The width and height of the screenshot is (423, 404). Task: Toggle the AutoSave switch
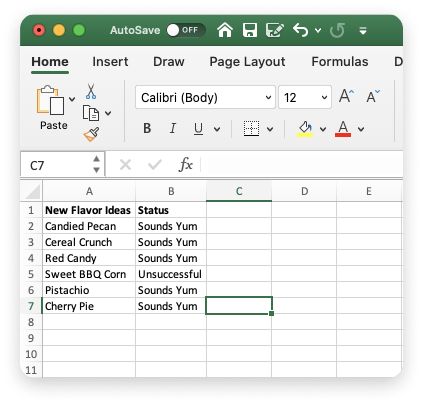(x=186, y=30)
